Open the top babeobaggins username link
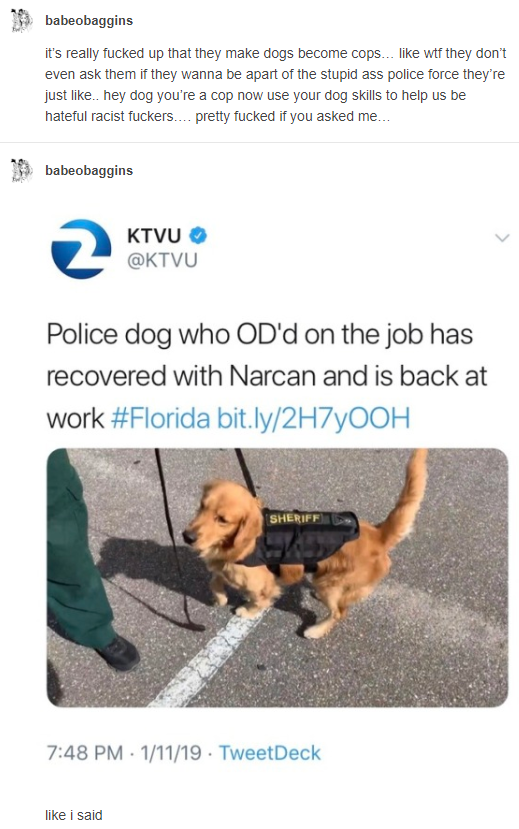519x829 pixels. 89,21
